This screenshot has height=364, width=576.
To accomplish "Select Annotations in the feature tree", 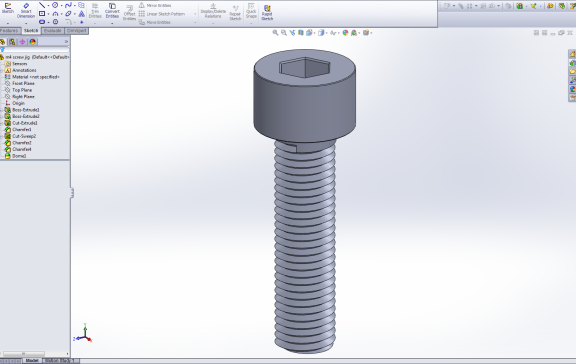I will click(24, 71).
